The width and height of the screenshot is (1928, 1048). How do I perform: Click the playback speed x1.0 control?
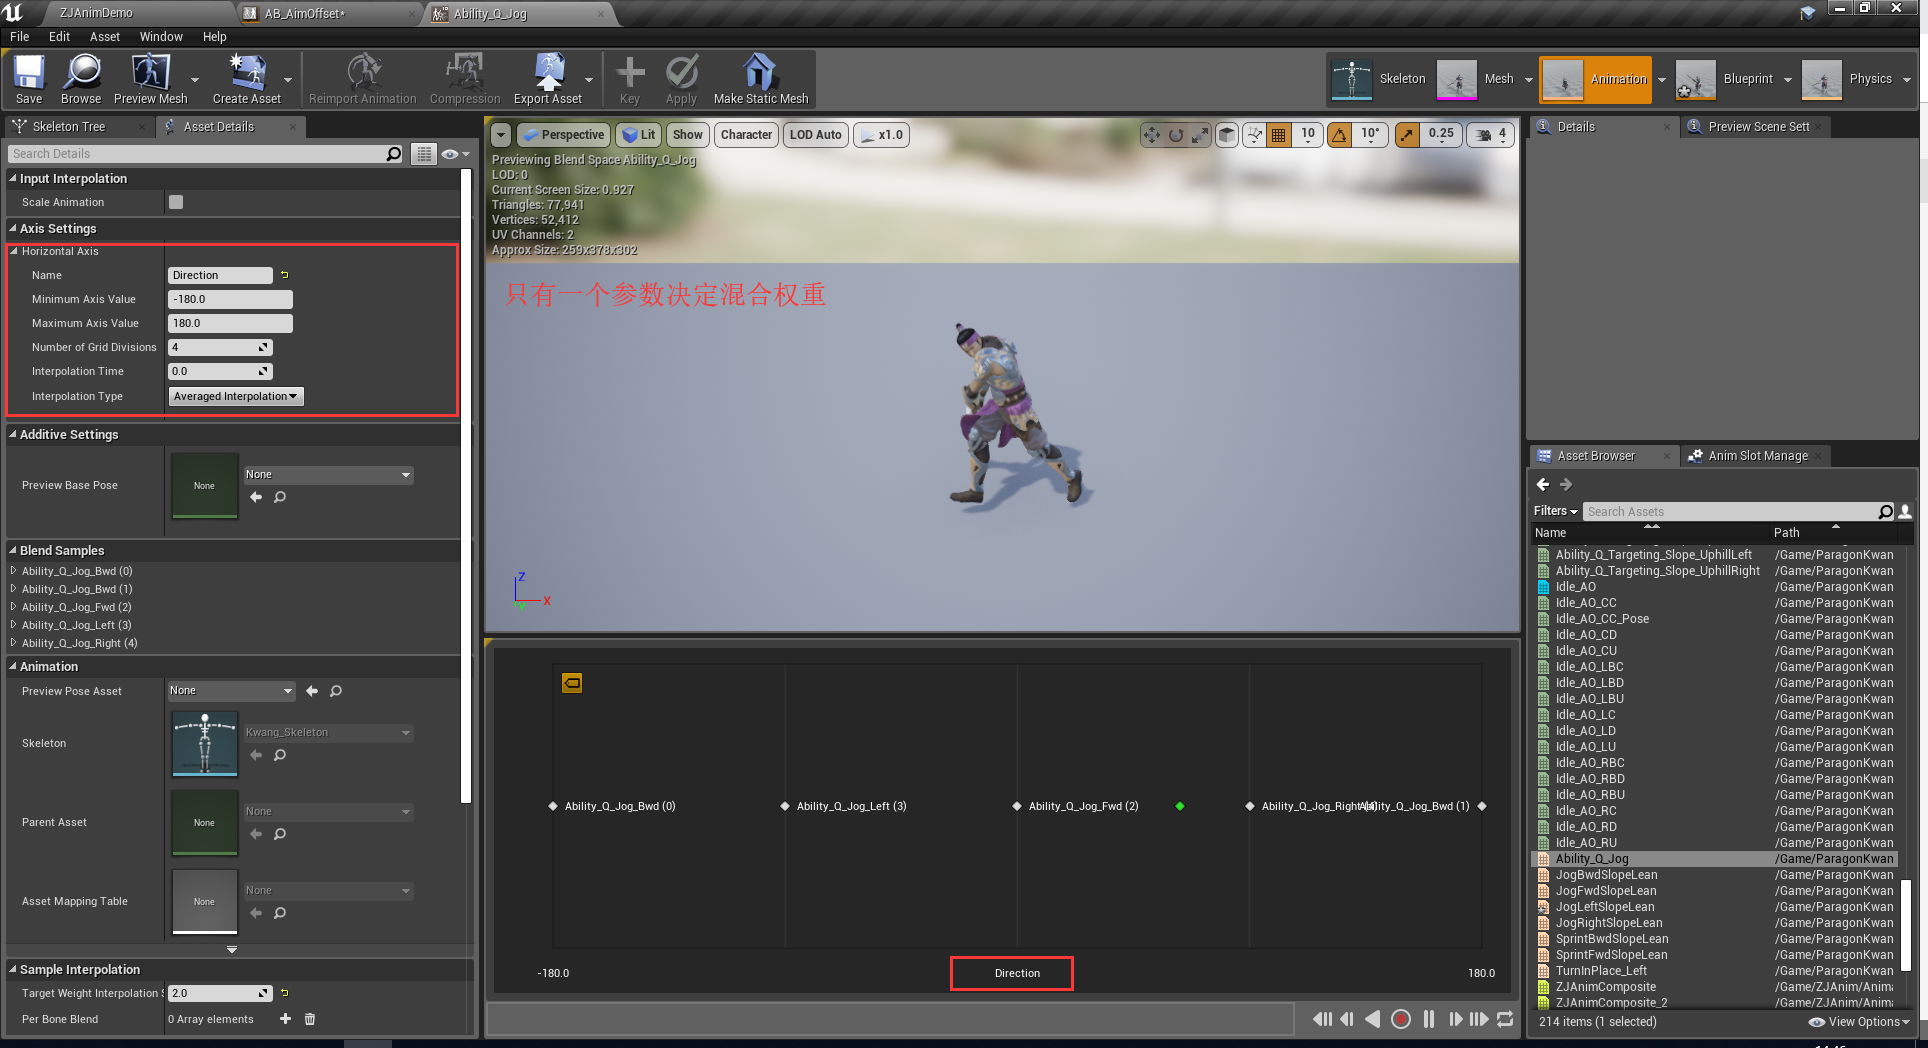881,134
